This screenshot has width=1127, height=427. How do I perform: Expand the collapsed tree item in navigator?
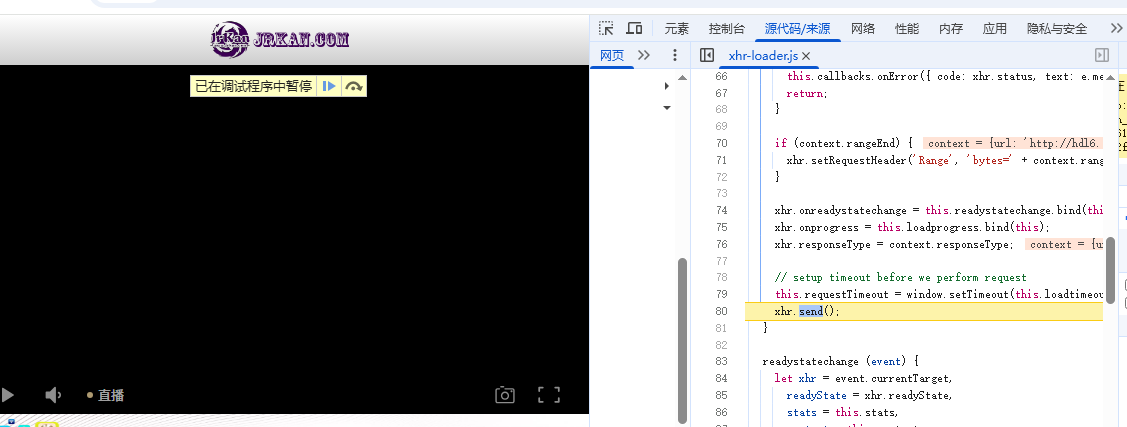pos(667,86)
